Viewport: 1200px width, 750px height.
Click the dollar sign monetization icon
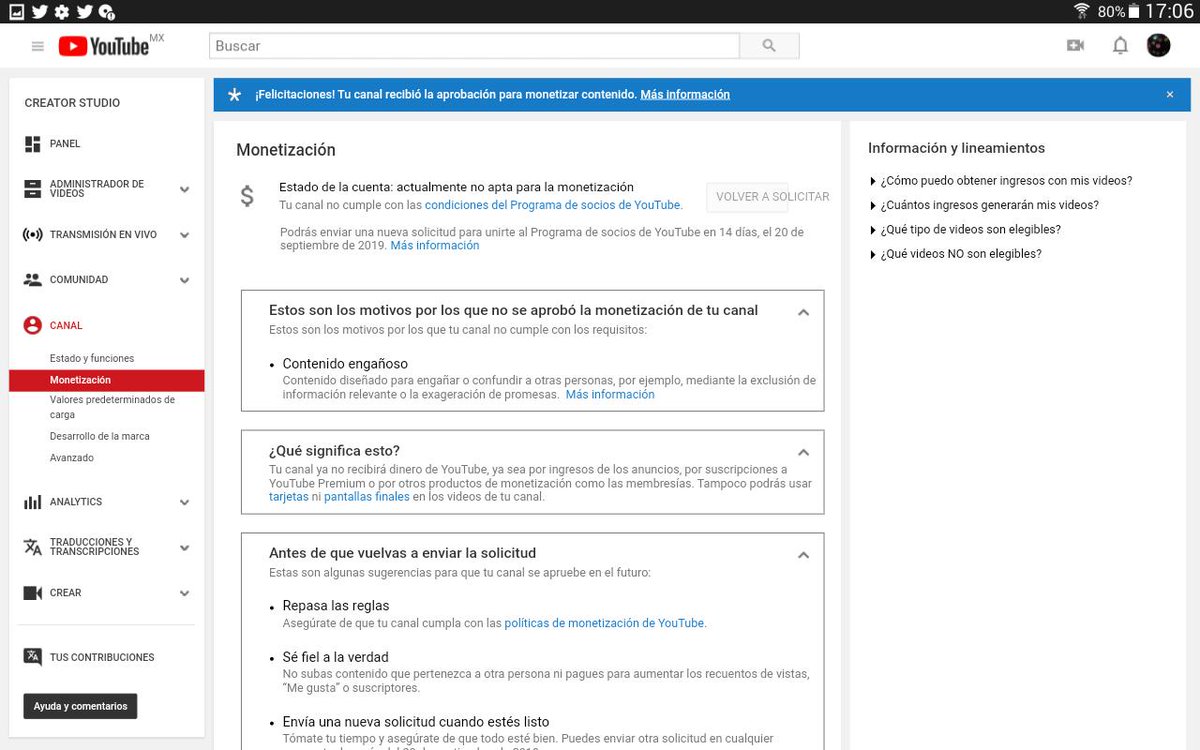pyautogui.click(x=247, y=196)
